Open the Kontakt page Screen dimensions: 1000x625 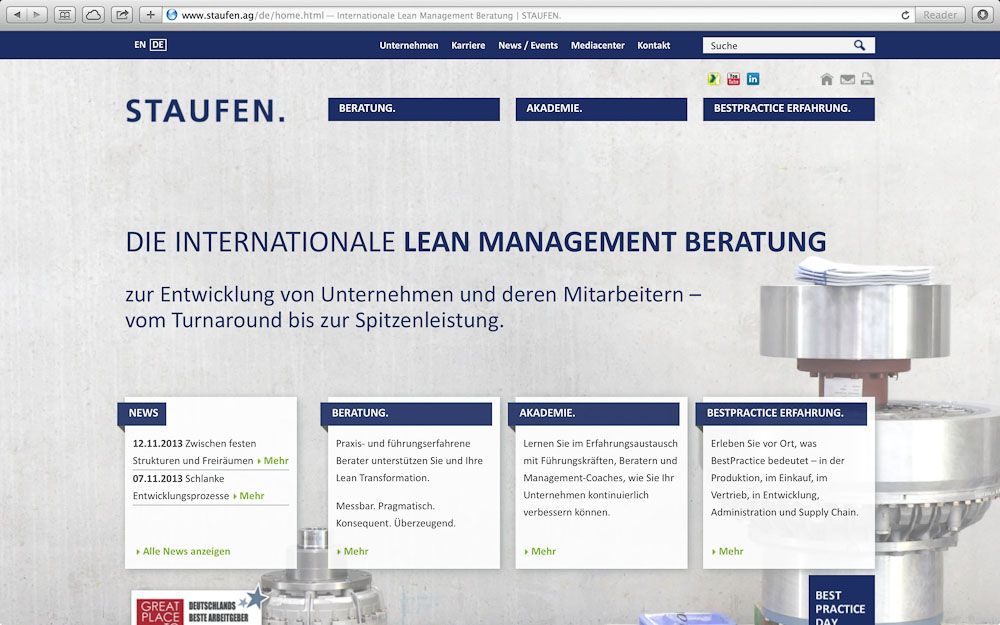click(x=654, y=45)
